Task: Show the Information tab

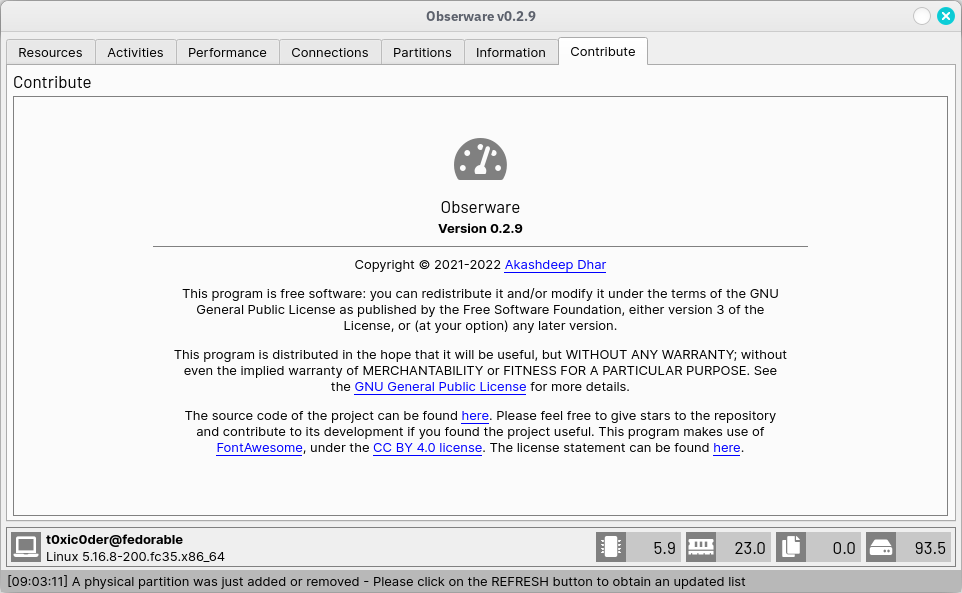Action: click(x=510, y=52)
